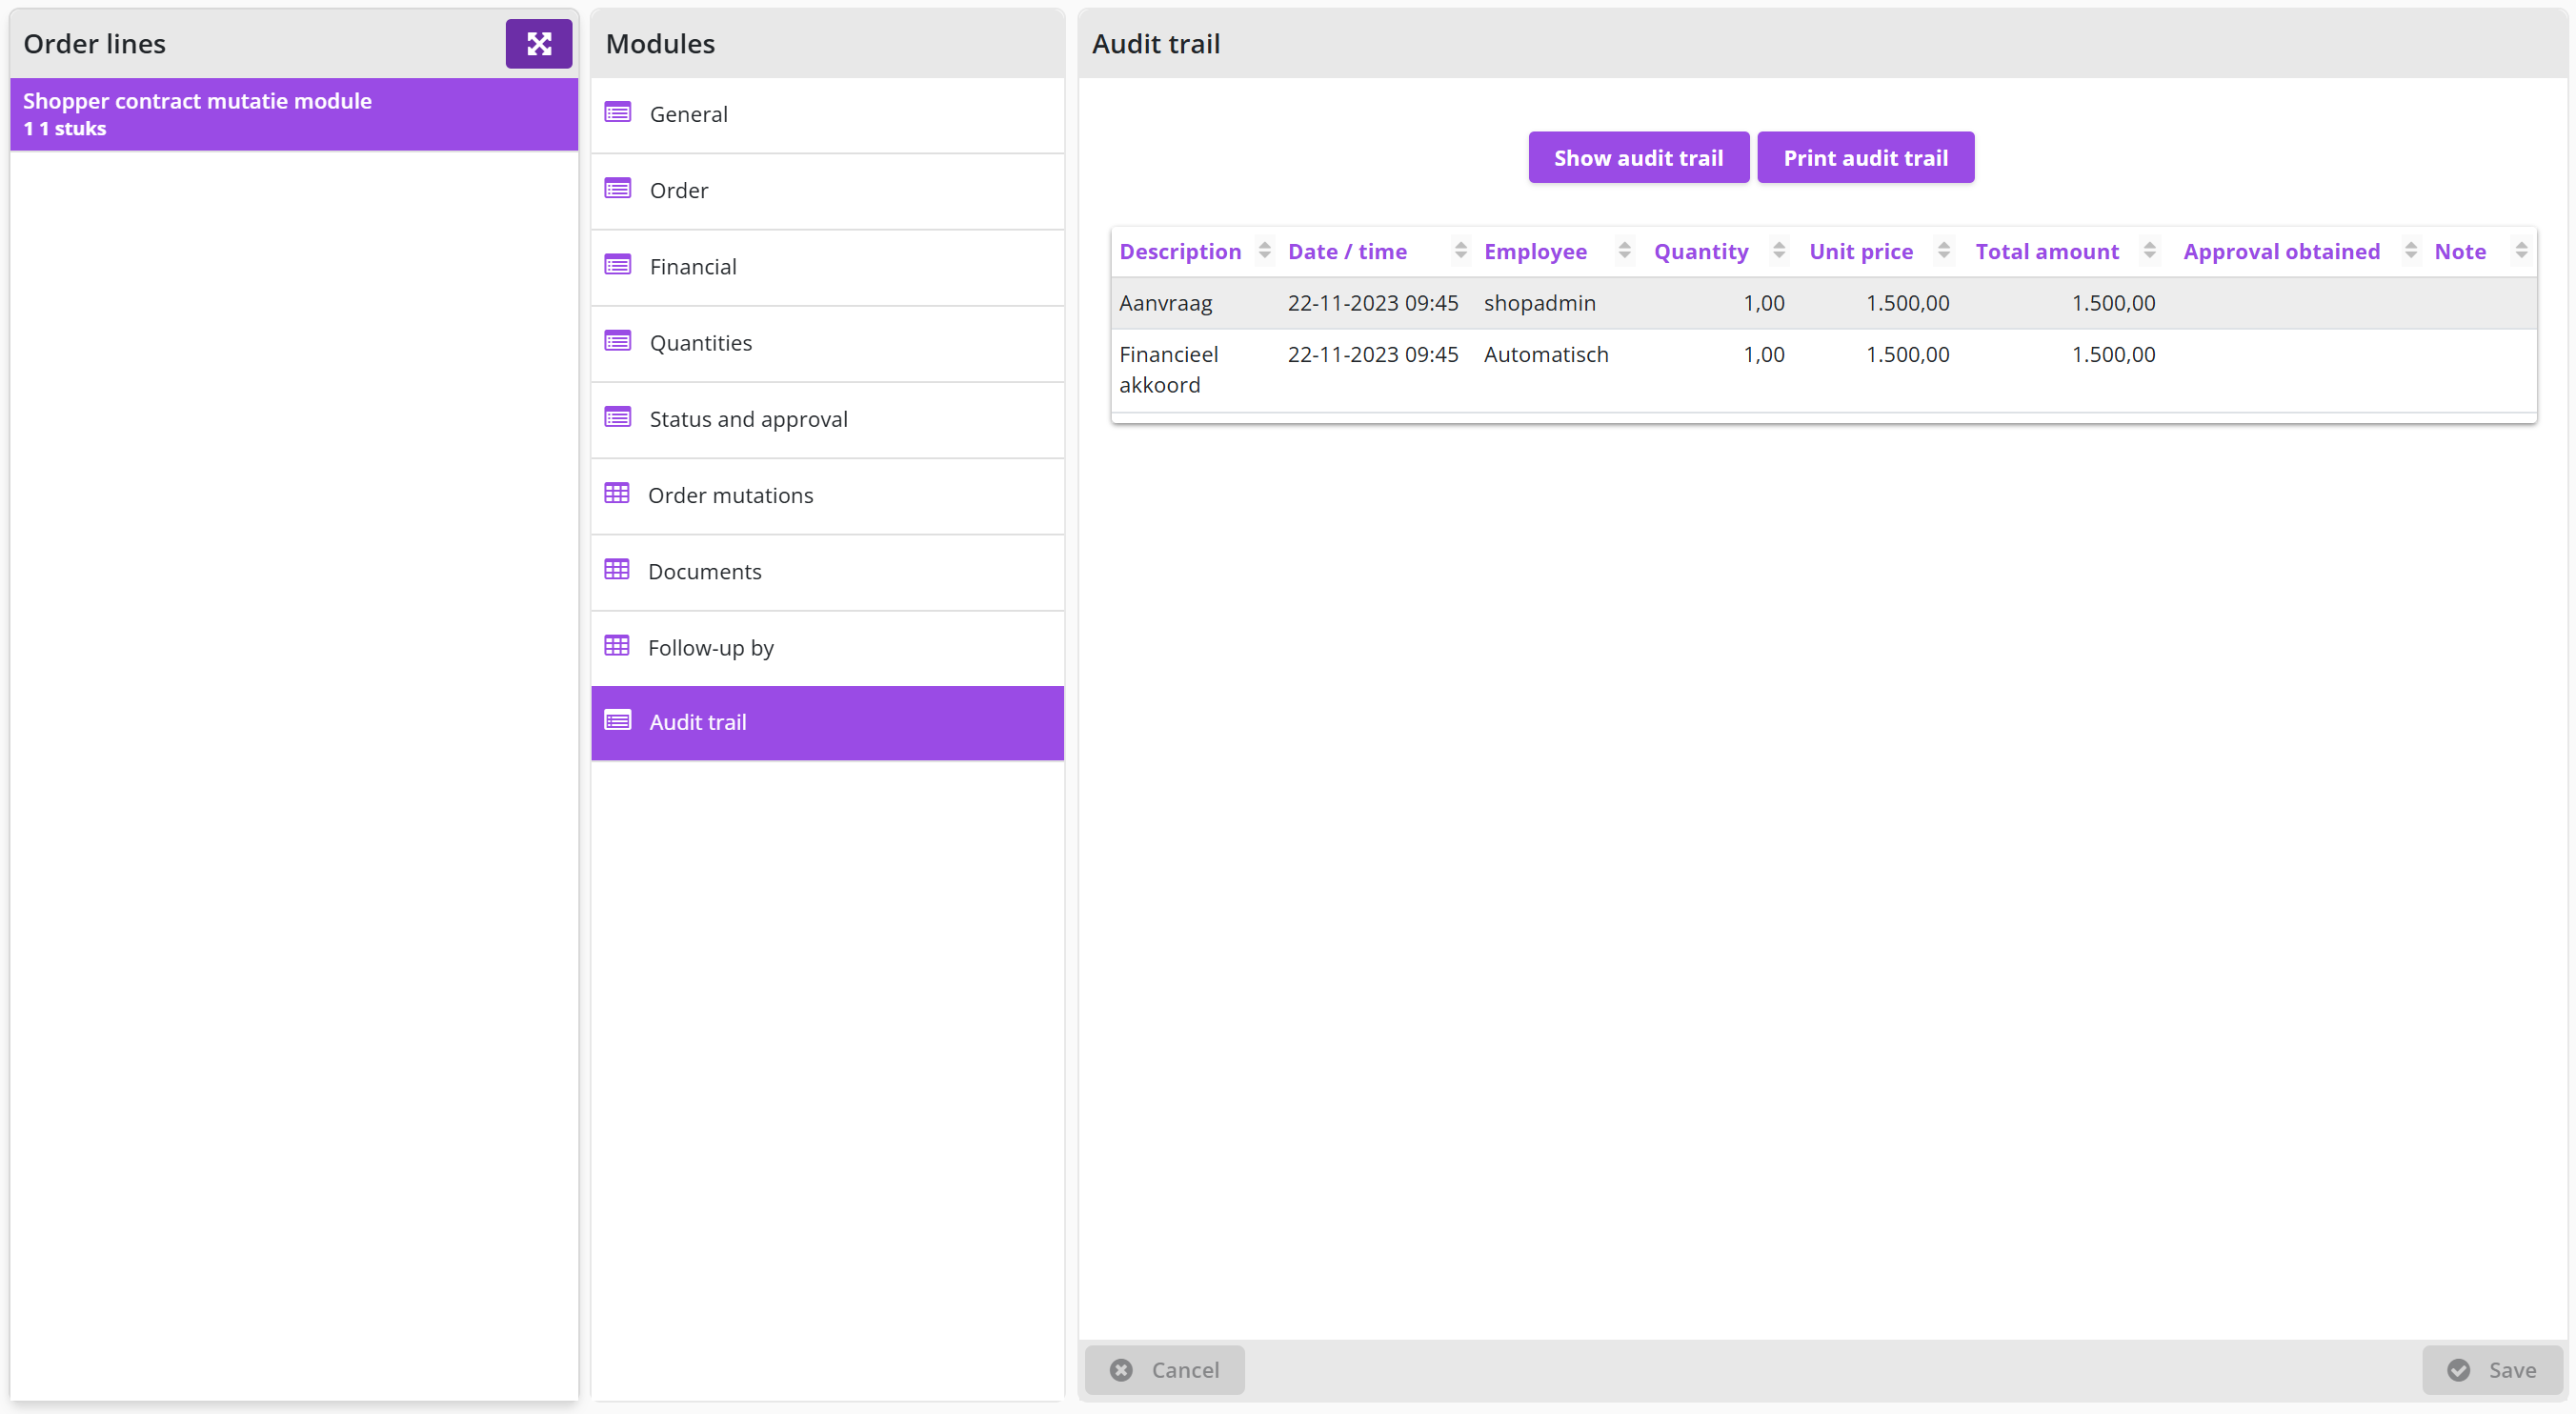Select the Aanvraag audit trail row
The width and height of the screenshot is (2576, 1414).
[1823, 302]
